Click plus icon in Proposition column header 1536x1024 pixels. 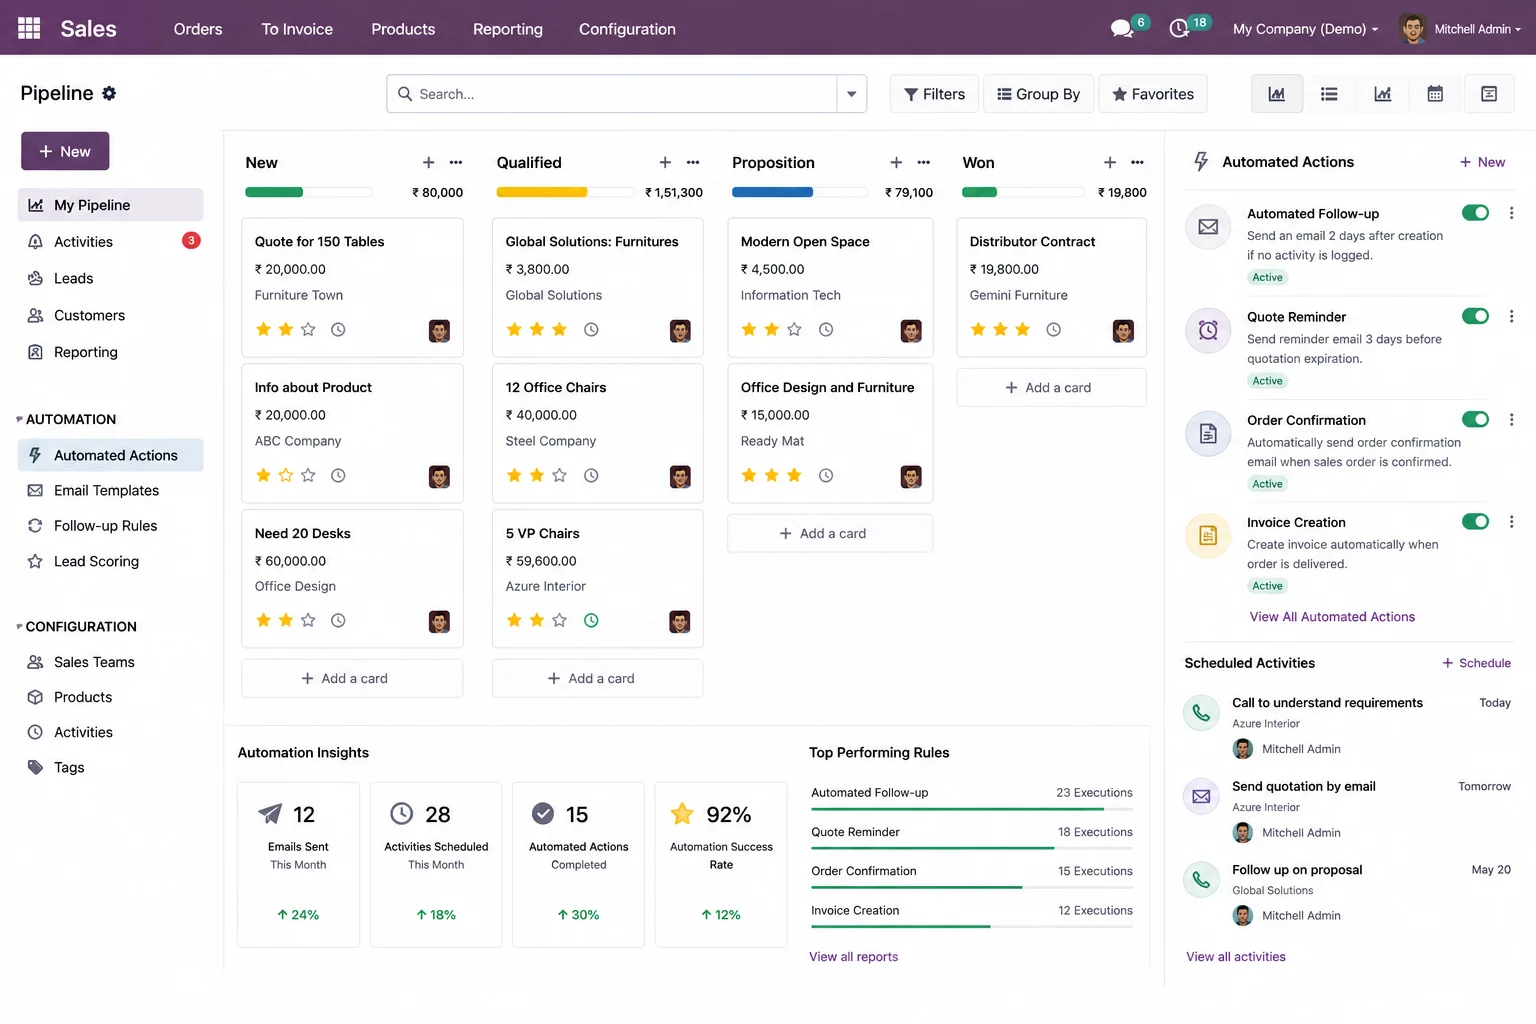pos(896,162)
